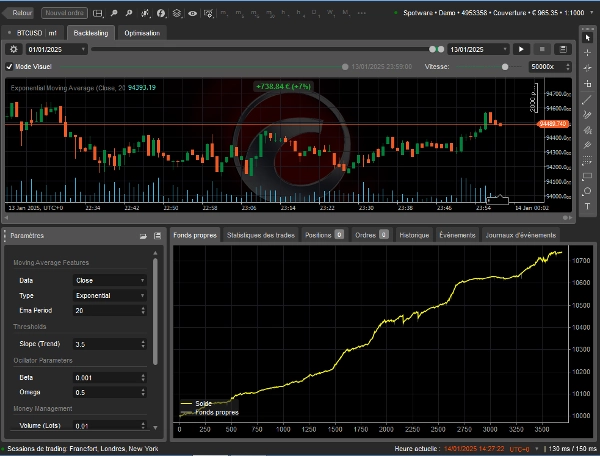
Task: Open the Data Close dropdown
Action: [x=109, y=280]
